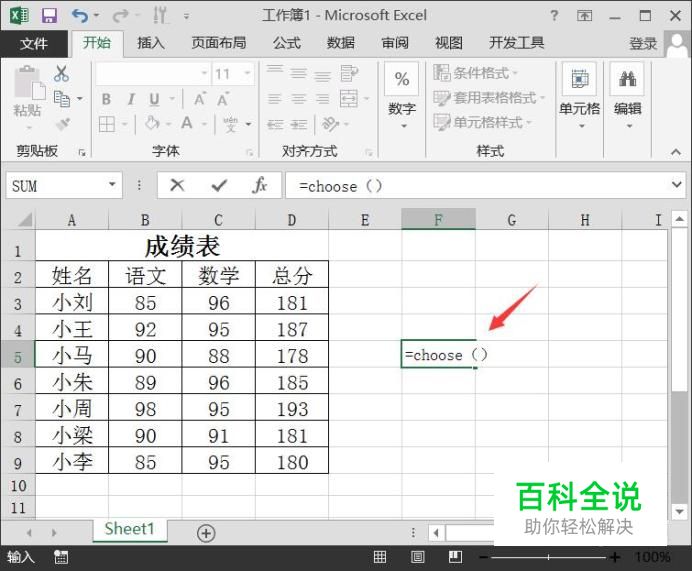This screenshot has width=692, height=571.
Task: Click Increase Indent icon
Action: coord(299,124)
